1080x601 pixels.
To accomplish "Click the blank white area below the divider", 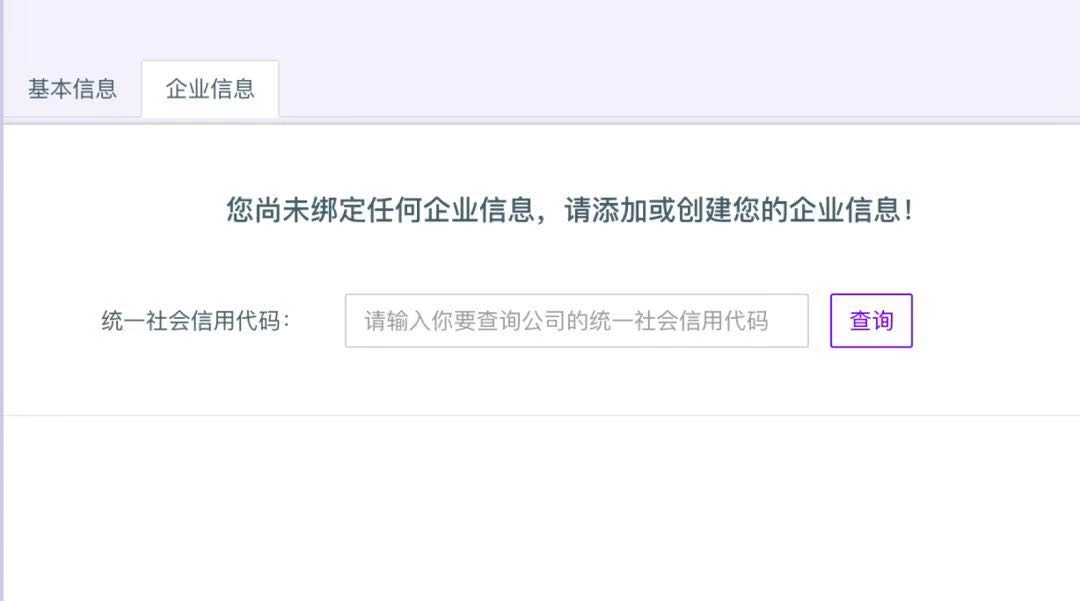I will point(541,508).
